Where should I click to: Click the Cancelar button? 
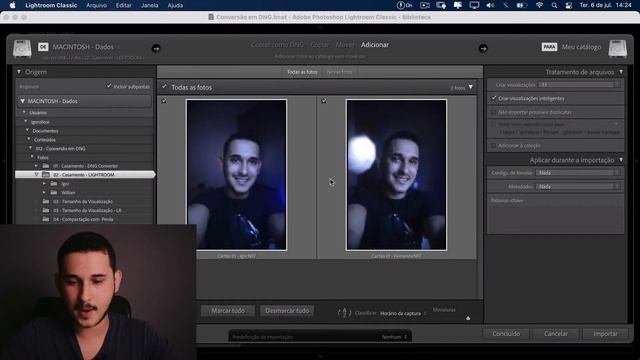pos(556,333)
